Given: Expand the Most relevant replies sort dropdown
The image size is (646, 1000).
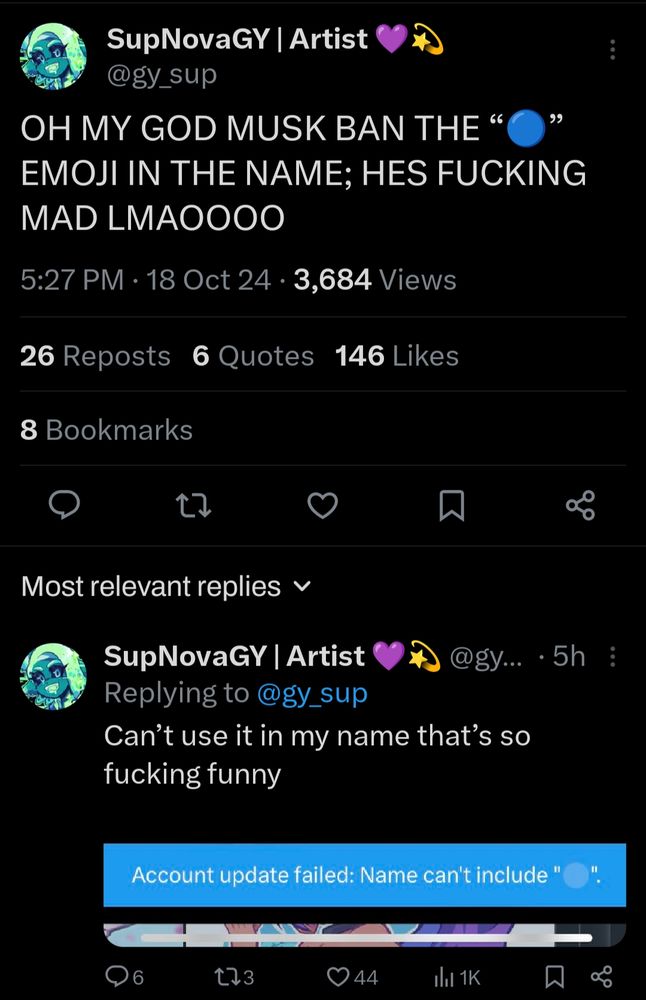Looking at the screenshot, I should tap(166, 586).
